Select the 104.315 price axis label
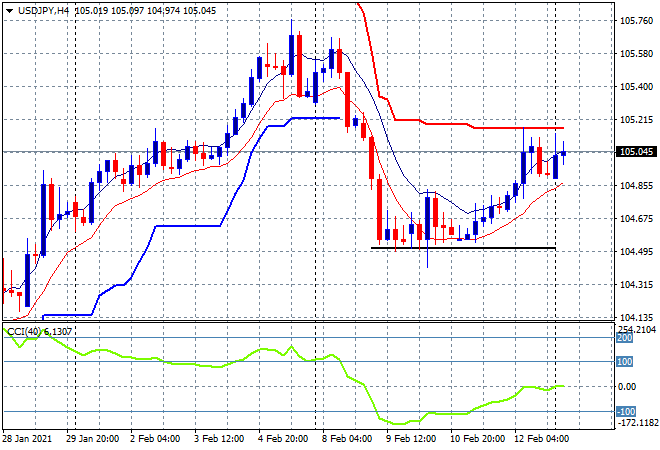Image resolution: width=660 pixels, height=450 pixels. tap(636, 285)
